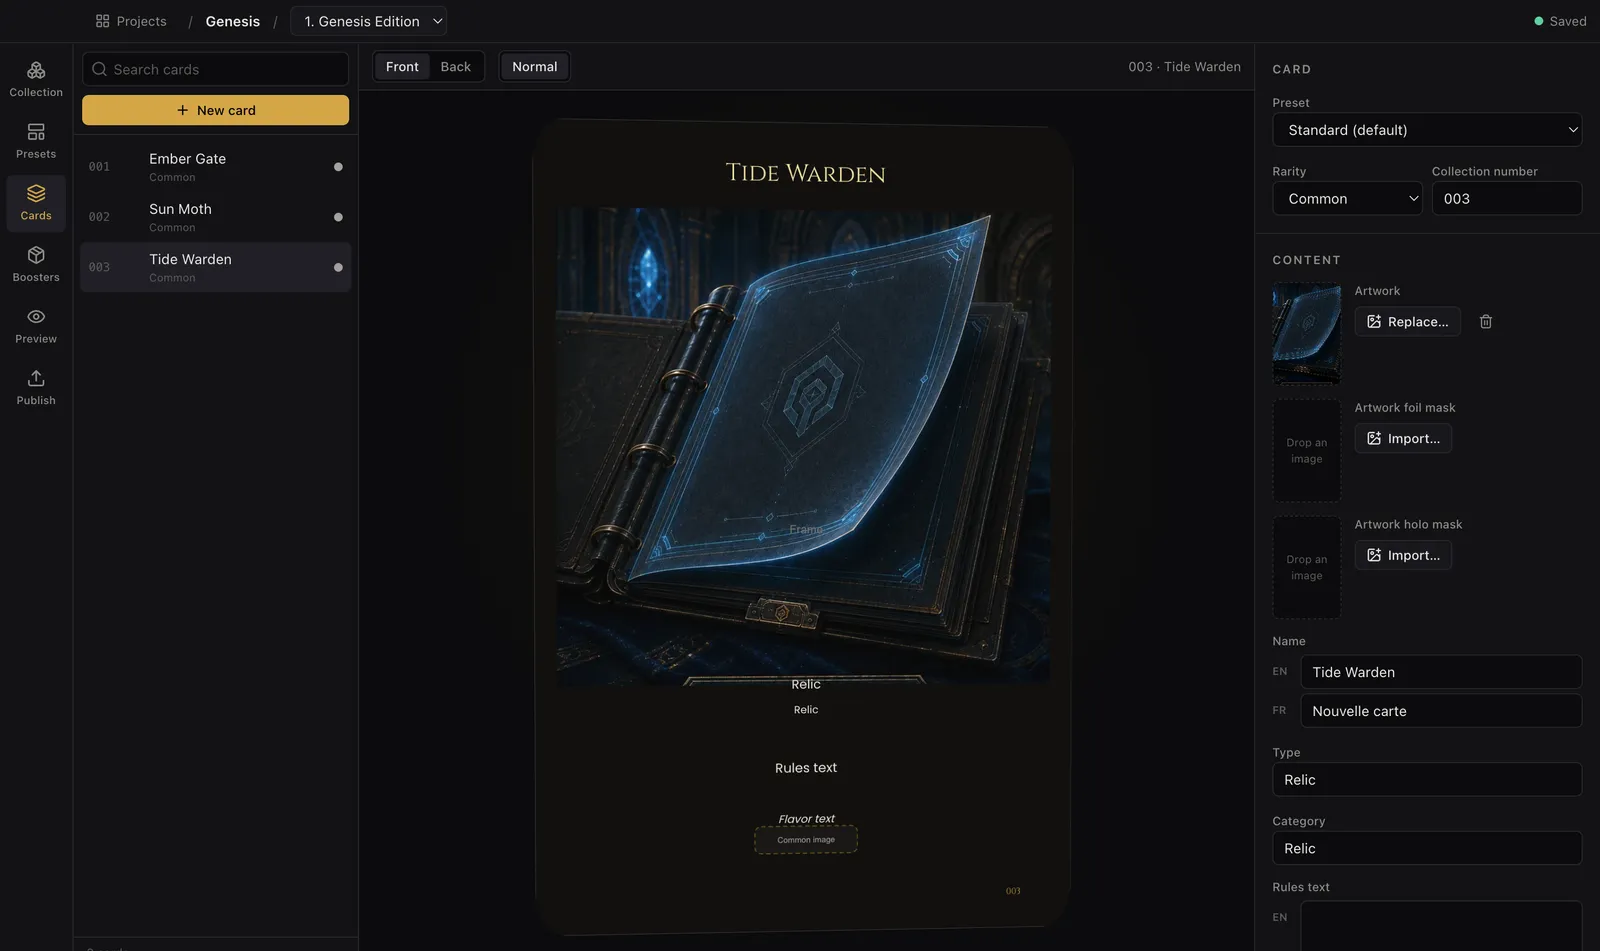Click the Type field containing Relic

point(1427,780)
